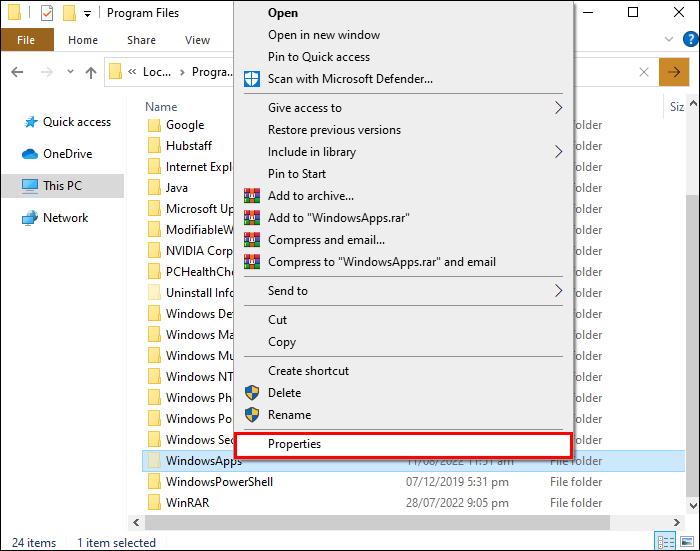The image size is (700, 551).
Task: Choose Properties from the context menu
Action: [403, 444]
